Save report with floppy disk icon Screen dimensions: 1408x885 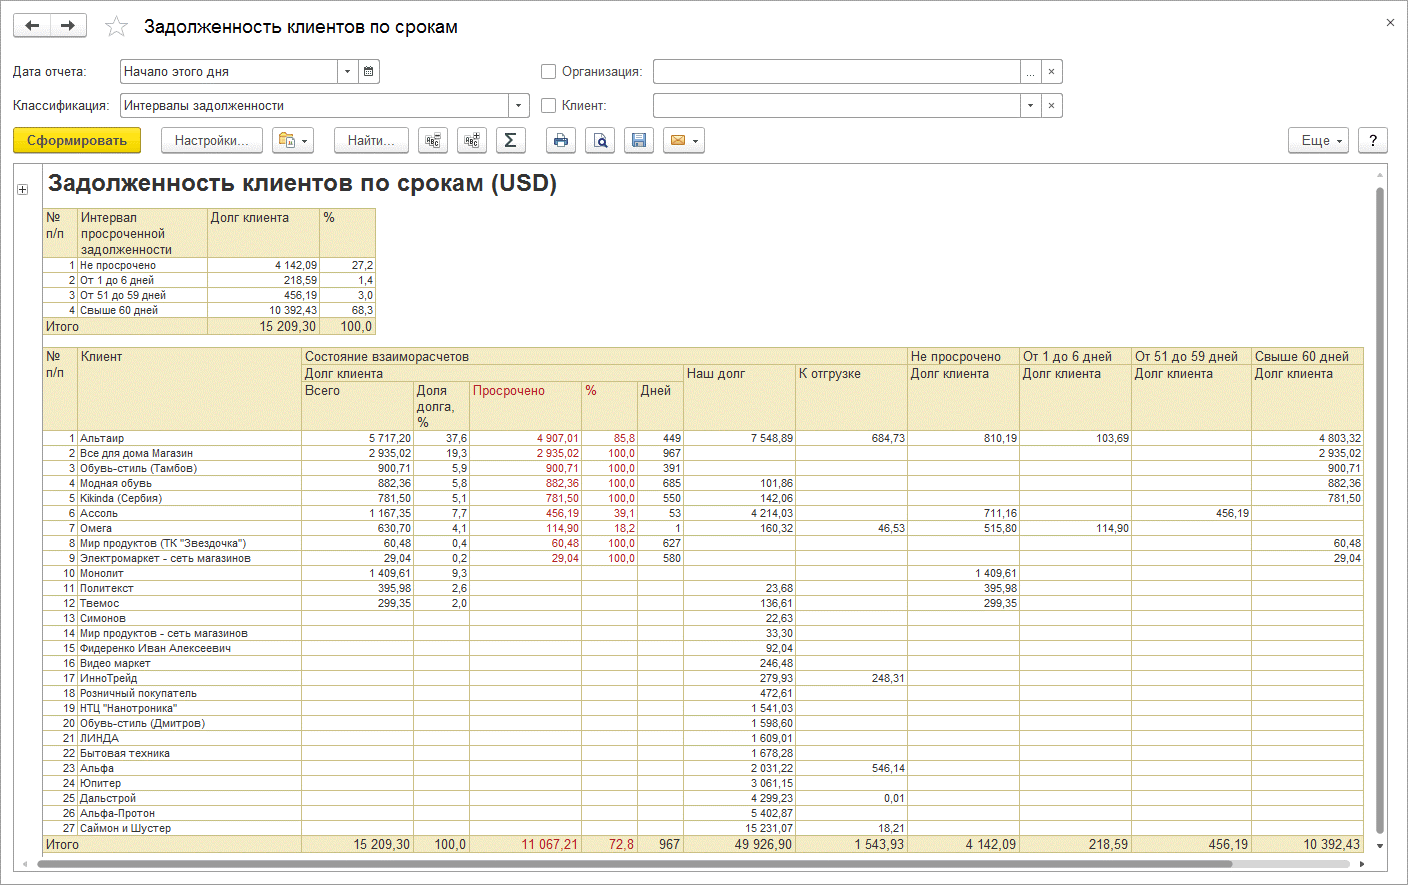point(638,141)
